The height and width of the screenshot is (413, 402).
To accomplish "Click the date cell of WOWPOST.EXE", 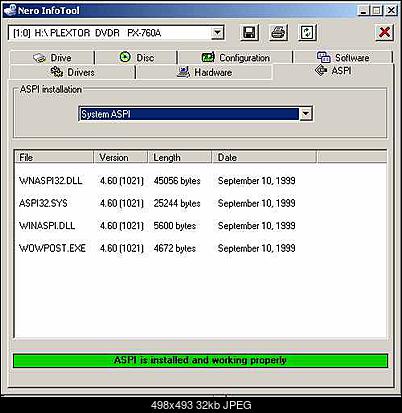I will coord(256,248).
